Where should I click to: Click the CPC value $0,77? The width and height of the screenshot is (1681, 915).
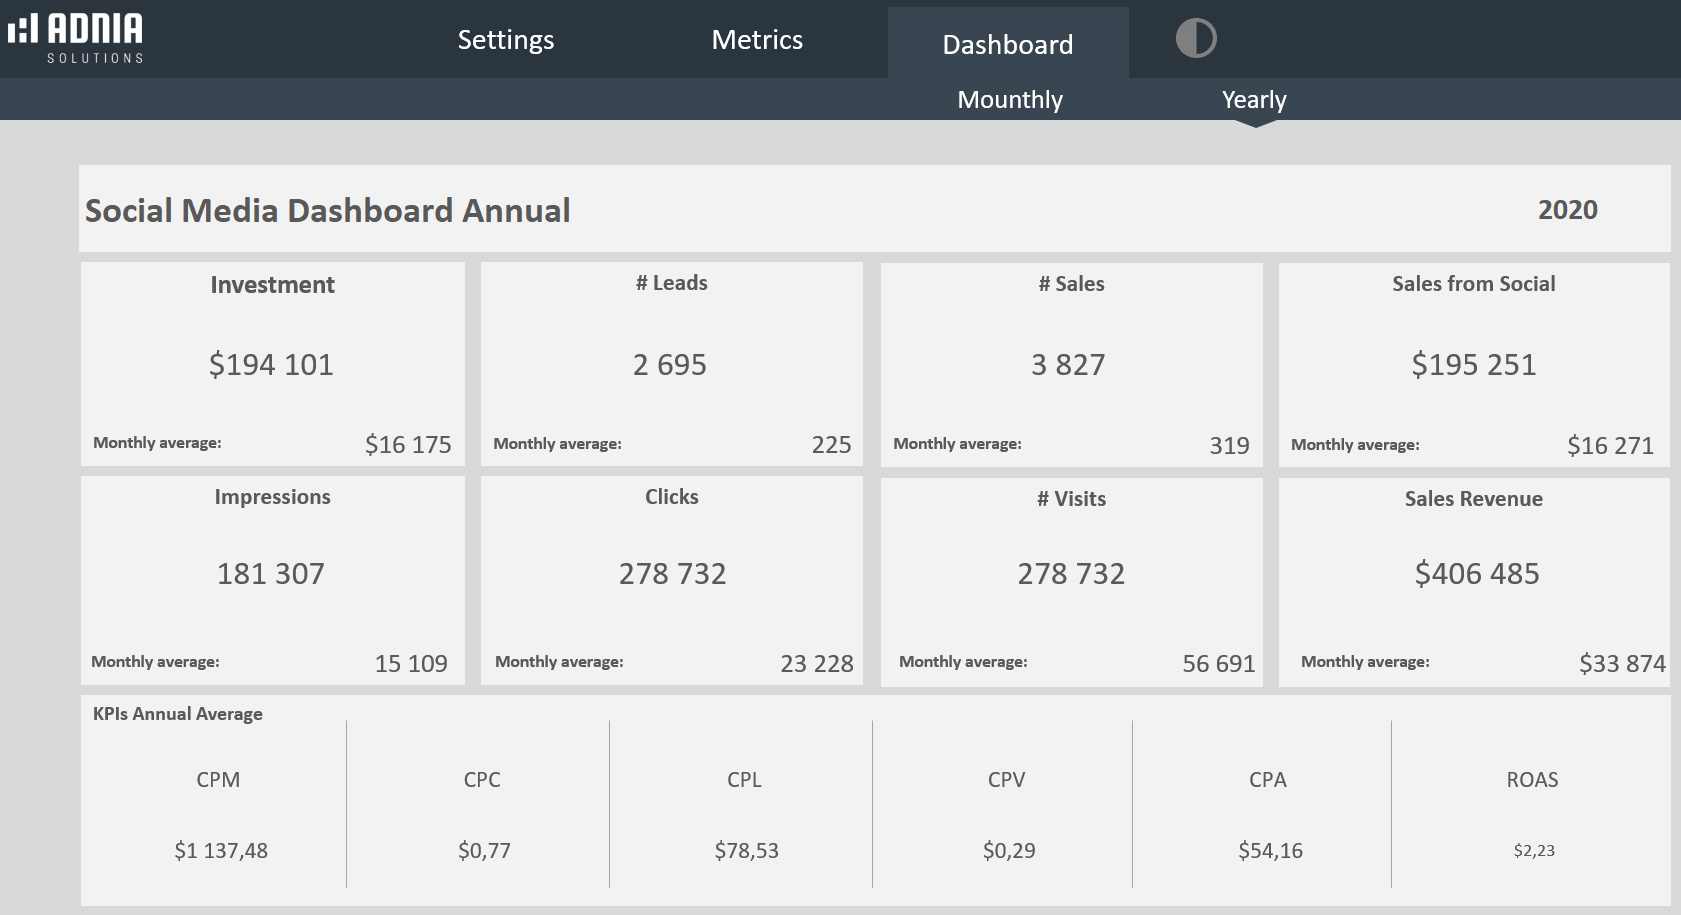[484, 851]
